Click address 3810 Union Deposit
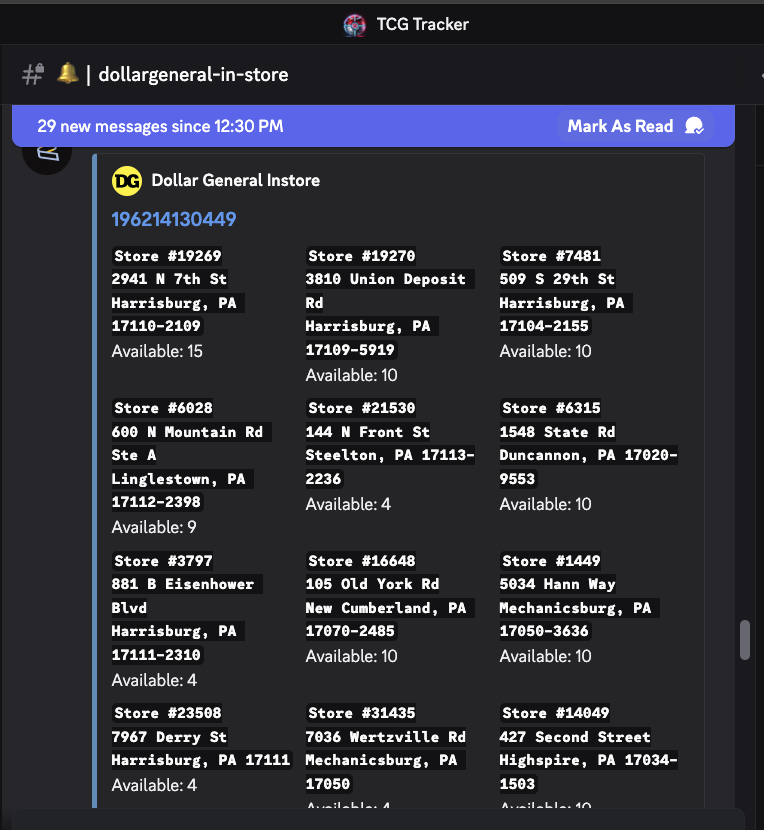This screenshot has height=830, width=764. 385,279
